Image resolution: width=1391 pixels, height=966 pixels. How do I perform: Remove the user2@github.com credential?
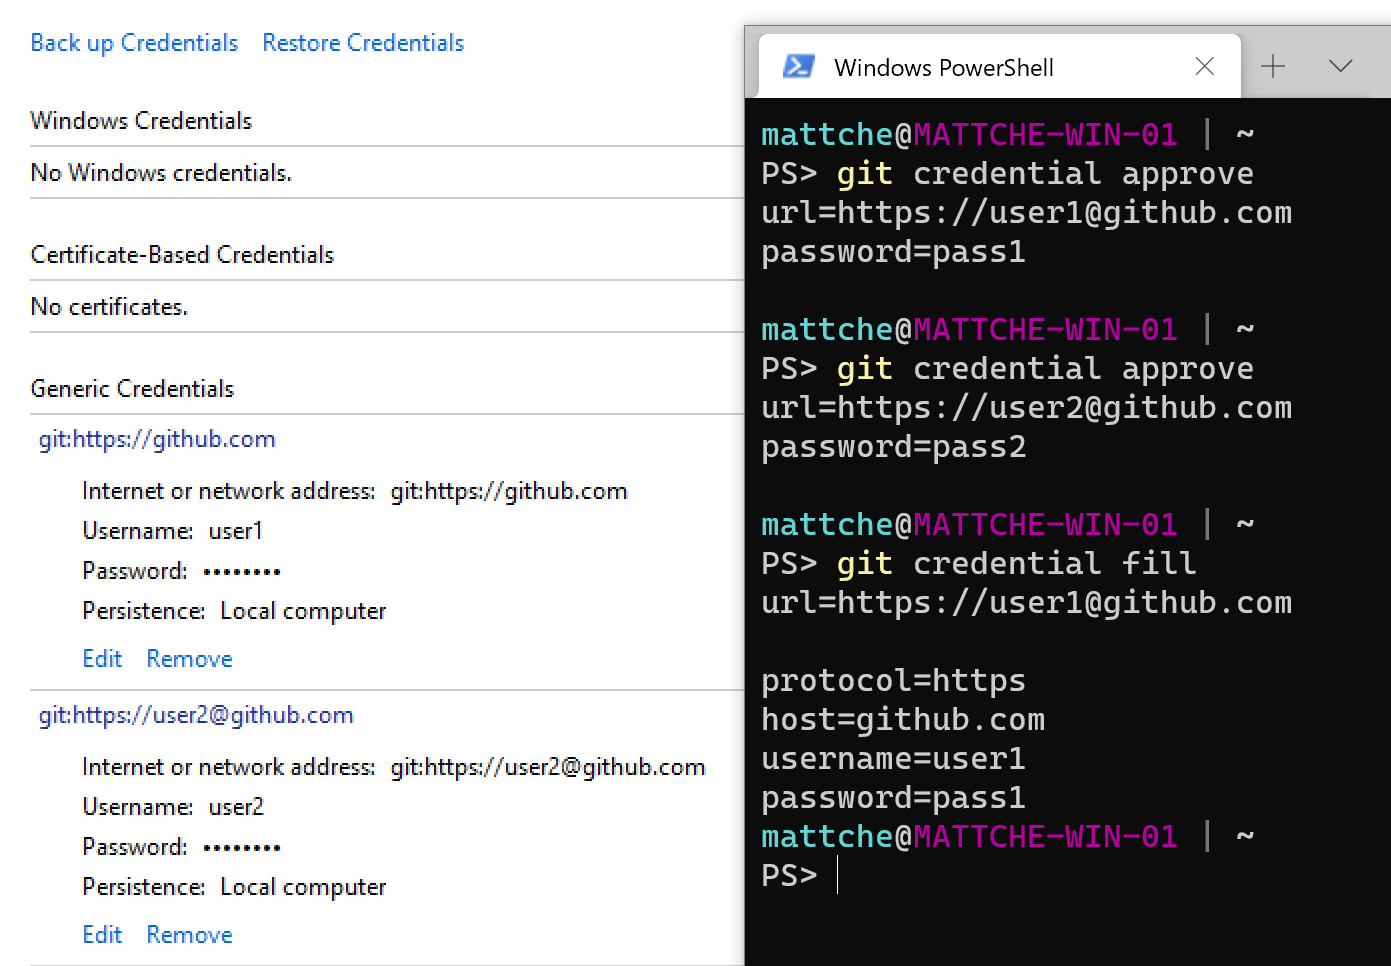pos(189,934)
